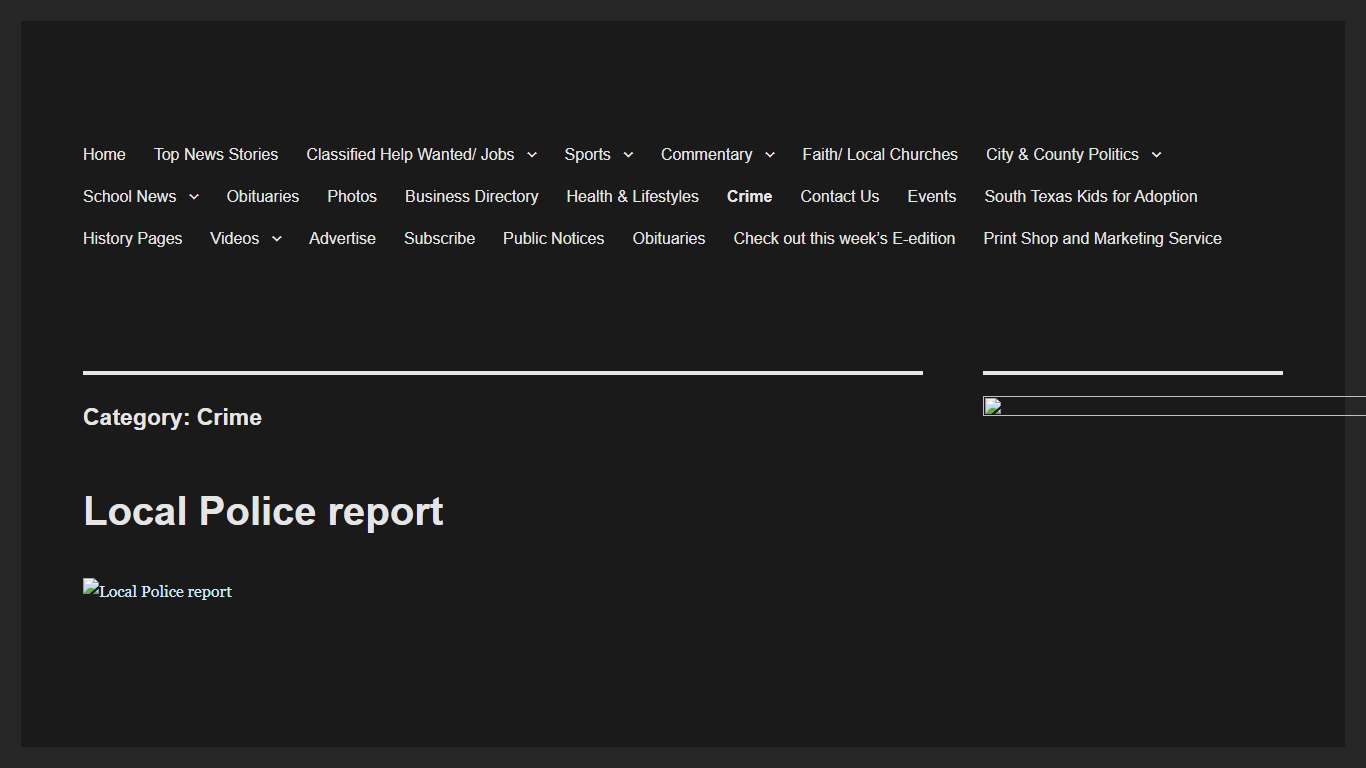Go to the Home page
The image size is (1366, 768).
coord(104,154)
